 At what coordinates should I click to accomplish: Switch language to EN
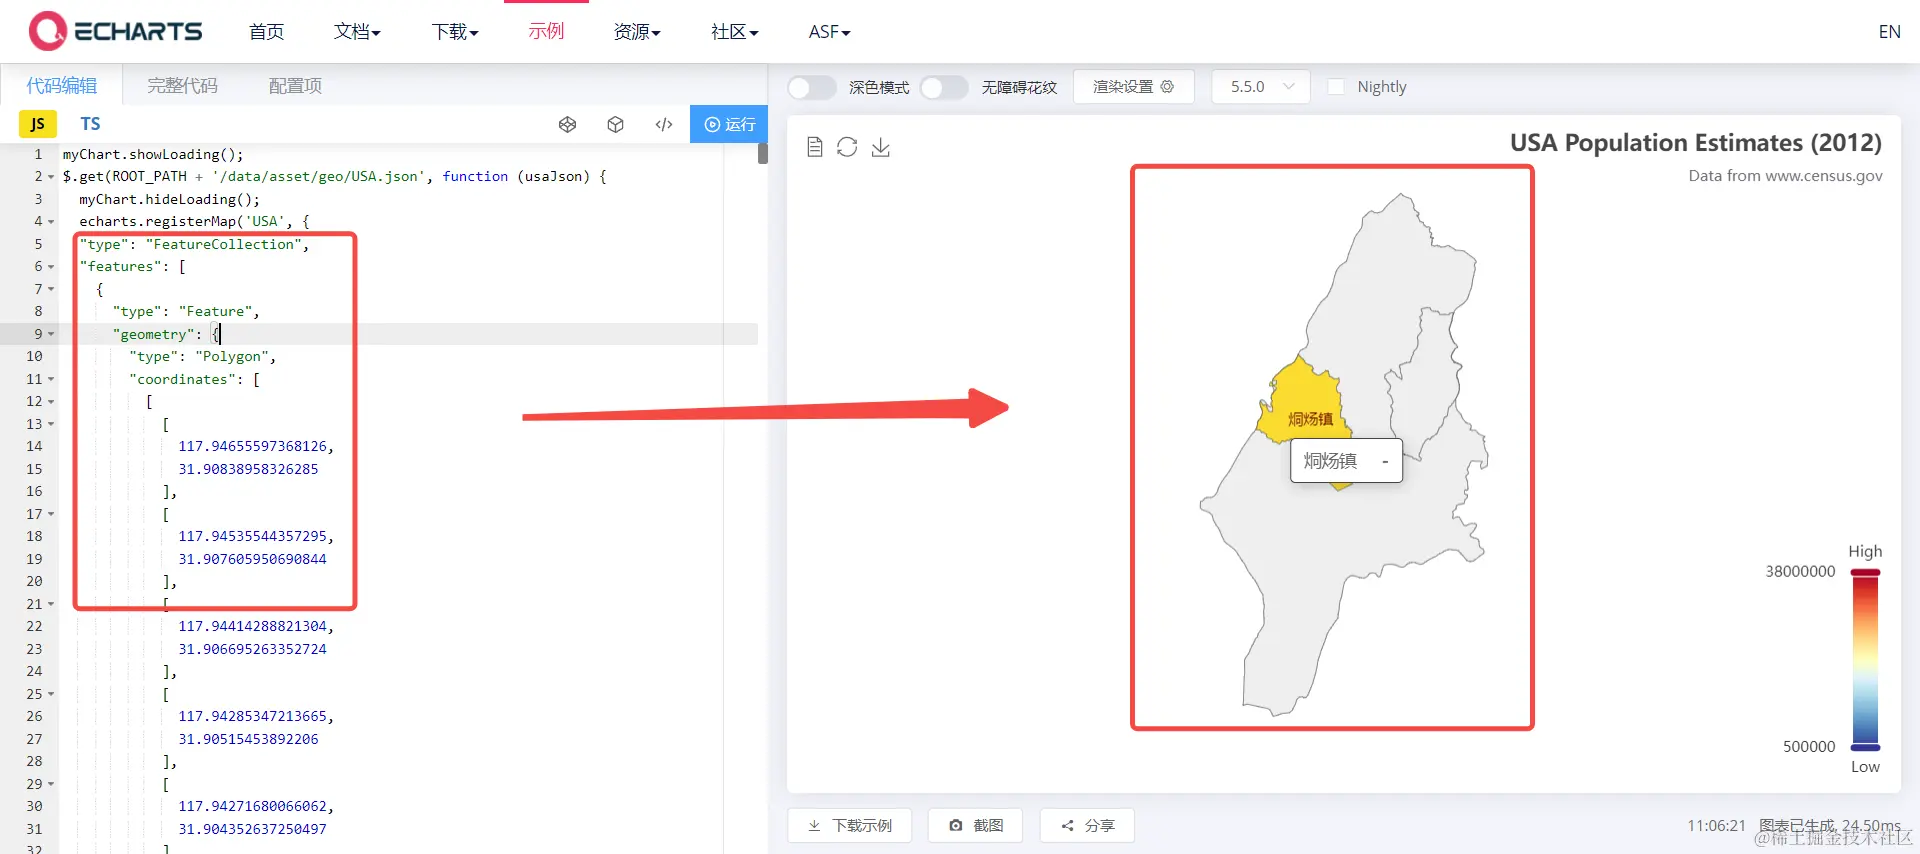coord(1889,32)
